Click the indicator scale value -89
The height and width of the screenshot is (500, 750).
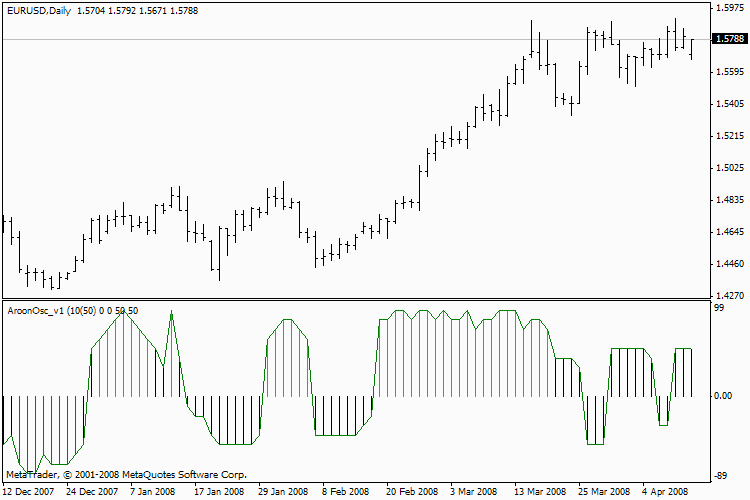(721, 476)
